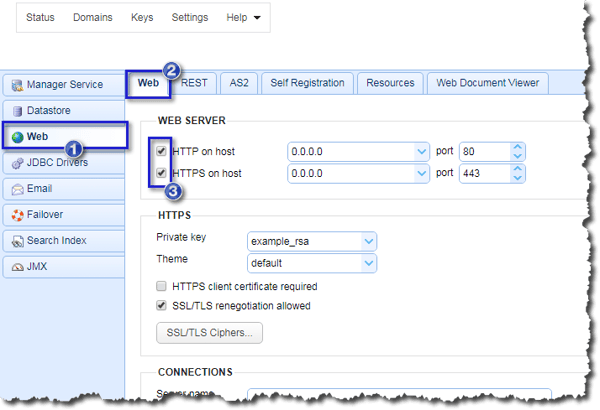
Task: Enable HTTPS client certificate required
Action: click(x=161, y=286)
